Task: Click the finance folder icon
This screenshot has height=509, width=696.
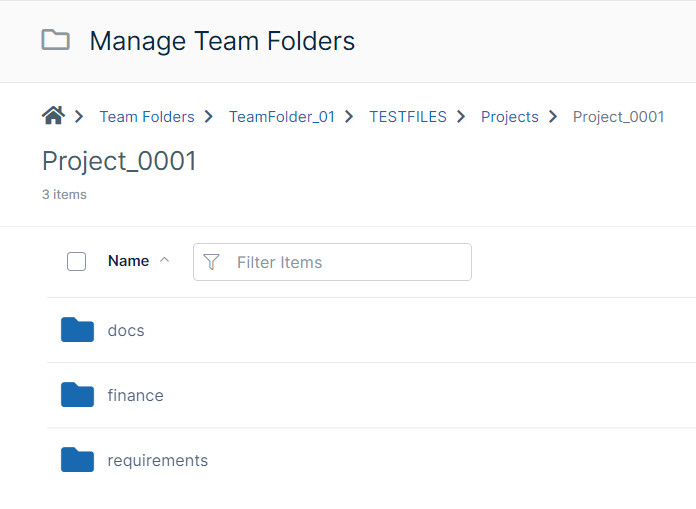Action: 77,395
